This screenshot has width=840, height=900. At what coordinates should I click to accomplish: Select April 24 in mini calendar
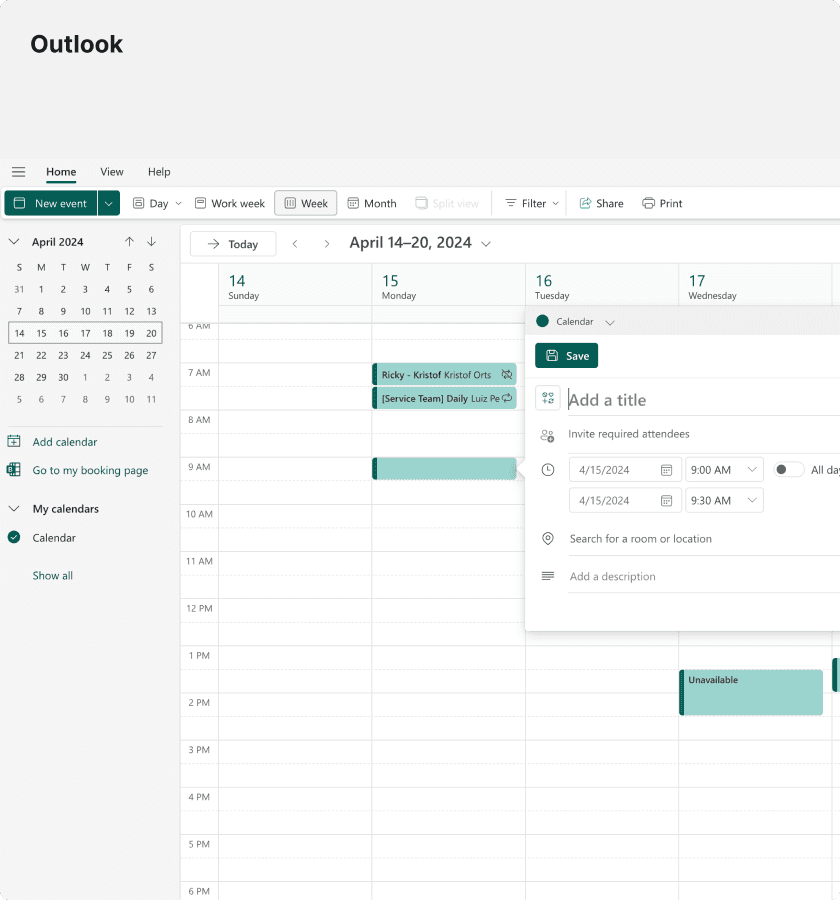85,355
